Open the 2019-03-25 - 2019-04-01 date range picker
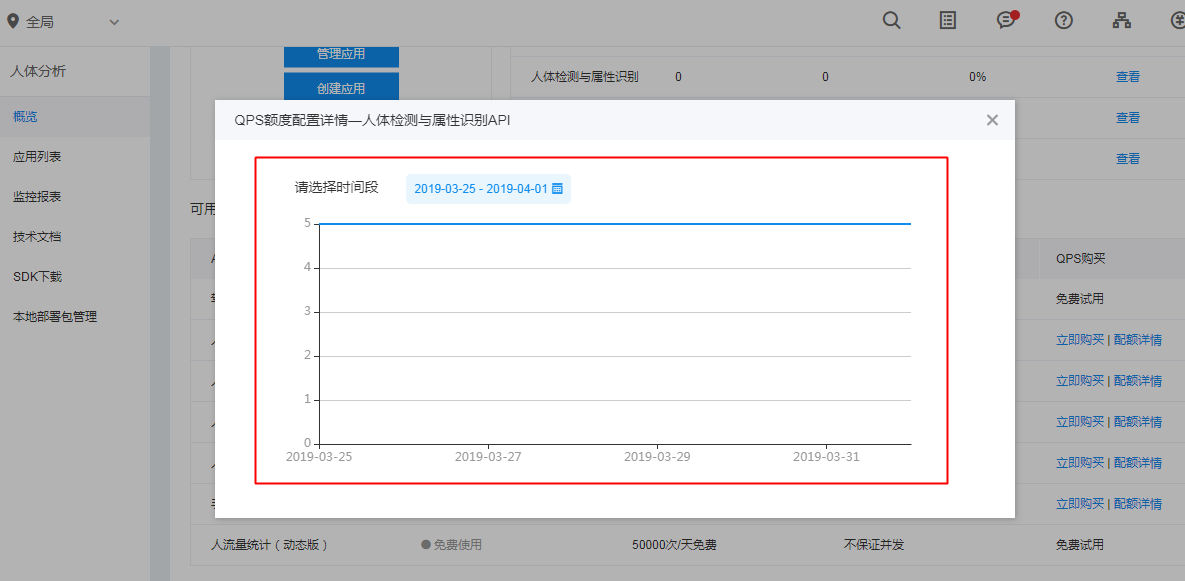 pyautogui.click(x=488, y=189)
